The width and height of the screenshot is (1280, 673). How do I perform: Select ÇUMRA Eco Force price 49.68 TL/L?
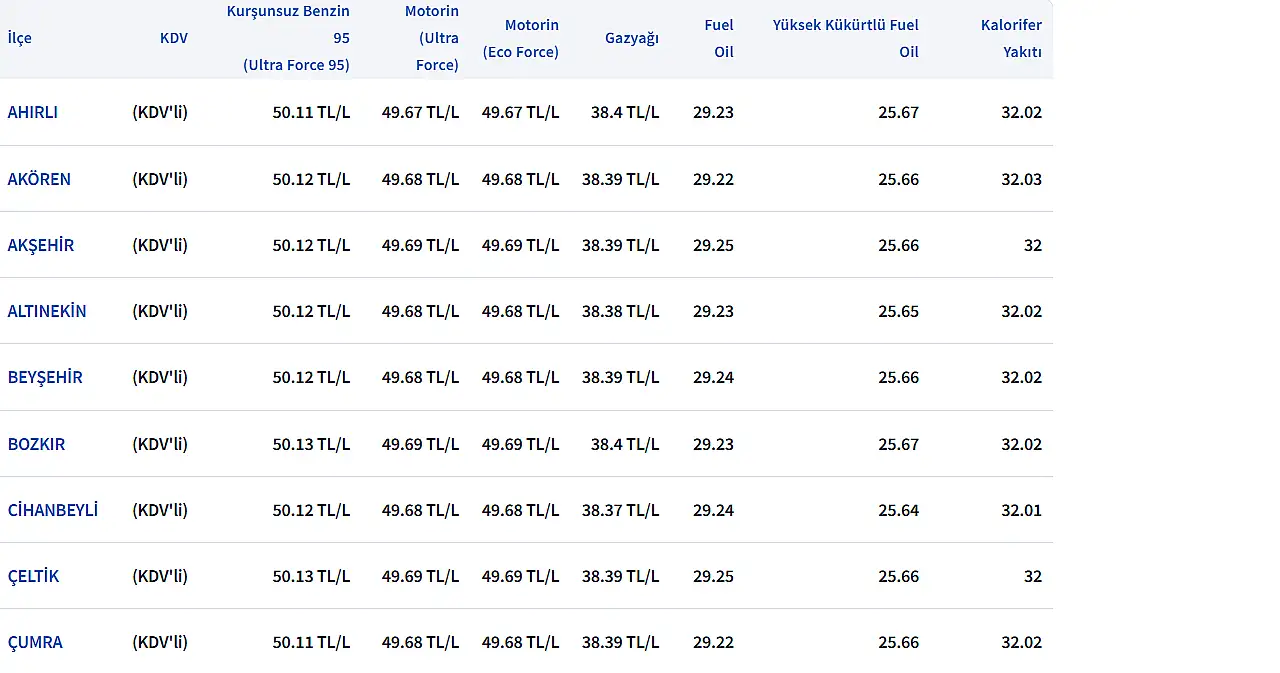(x=520, y=642)
